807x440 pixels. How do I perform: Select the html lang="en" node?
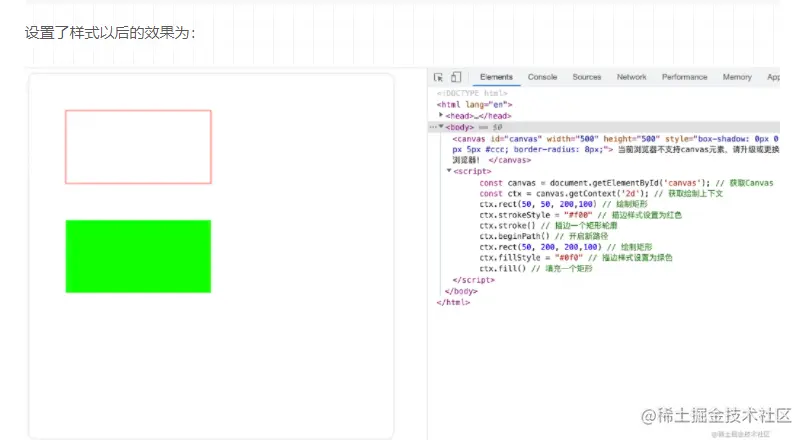[x=475, y=104]
